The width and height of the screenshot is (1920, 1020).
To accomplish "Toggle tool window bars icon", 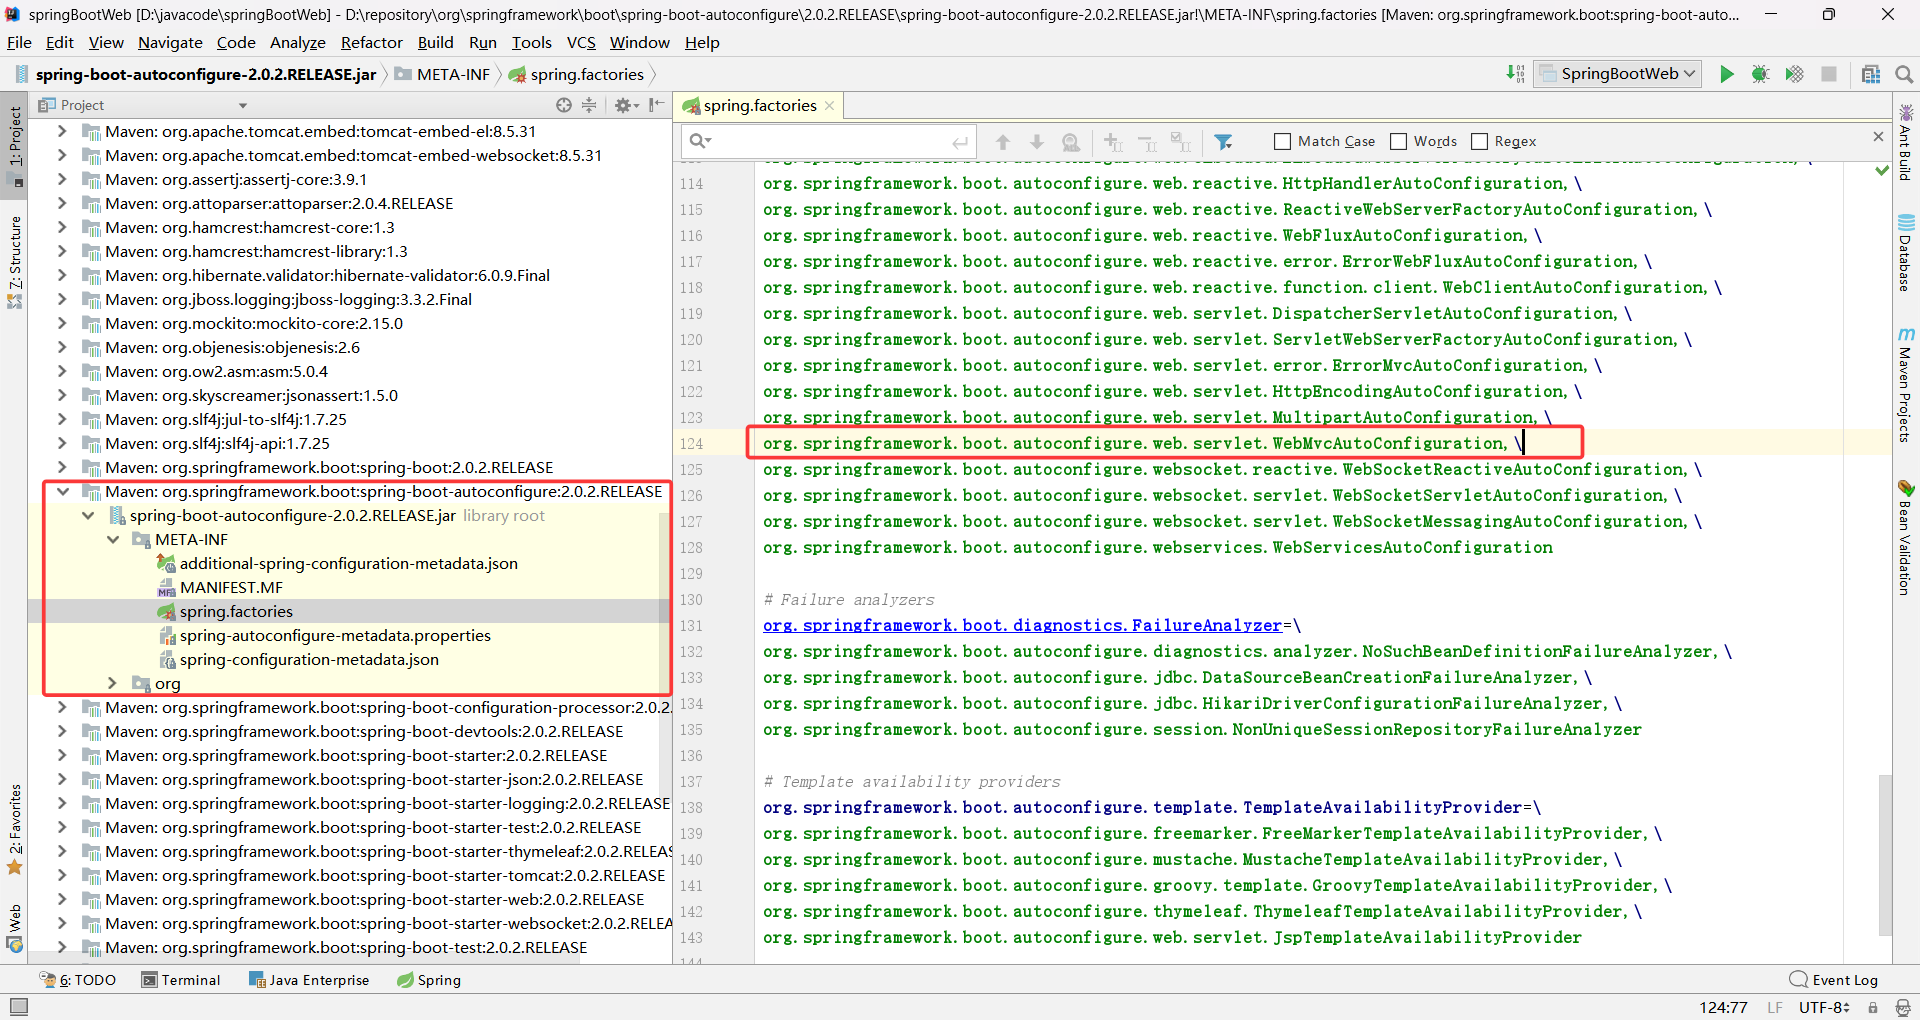I will click(x=18, y=1007).
